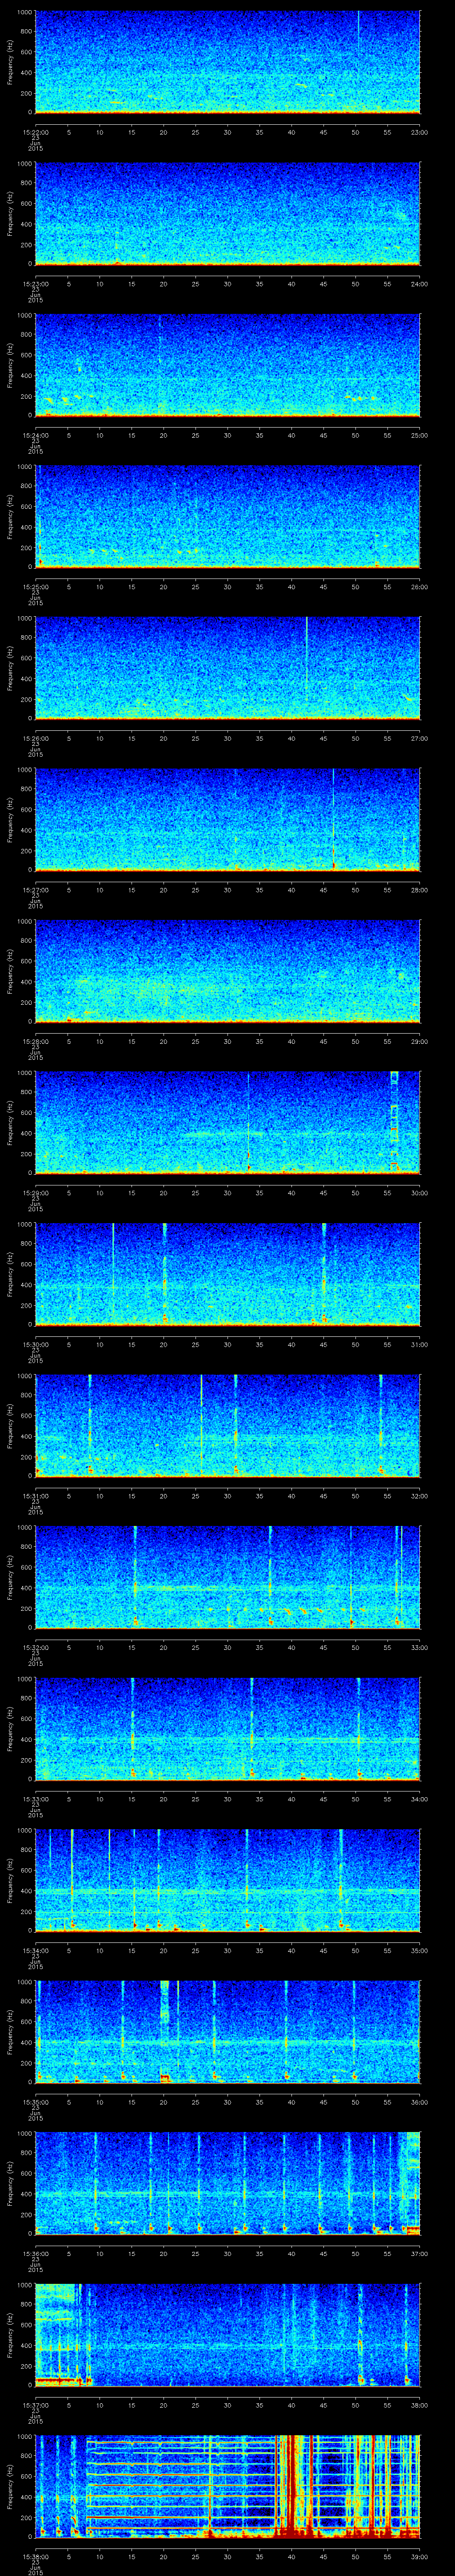Click the spectrogram panel starting at 15:37:00
Screen dimensions: 455x2576
[228, 2335]
